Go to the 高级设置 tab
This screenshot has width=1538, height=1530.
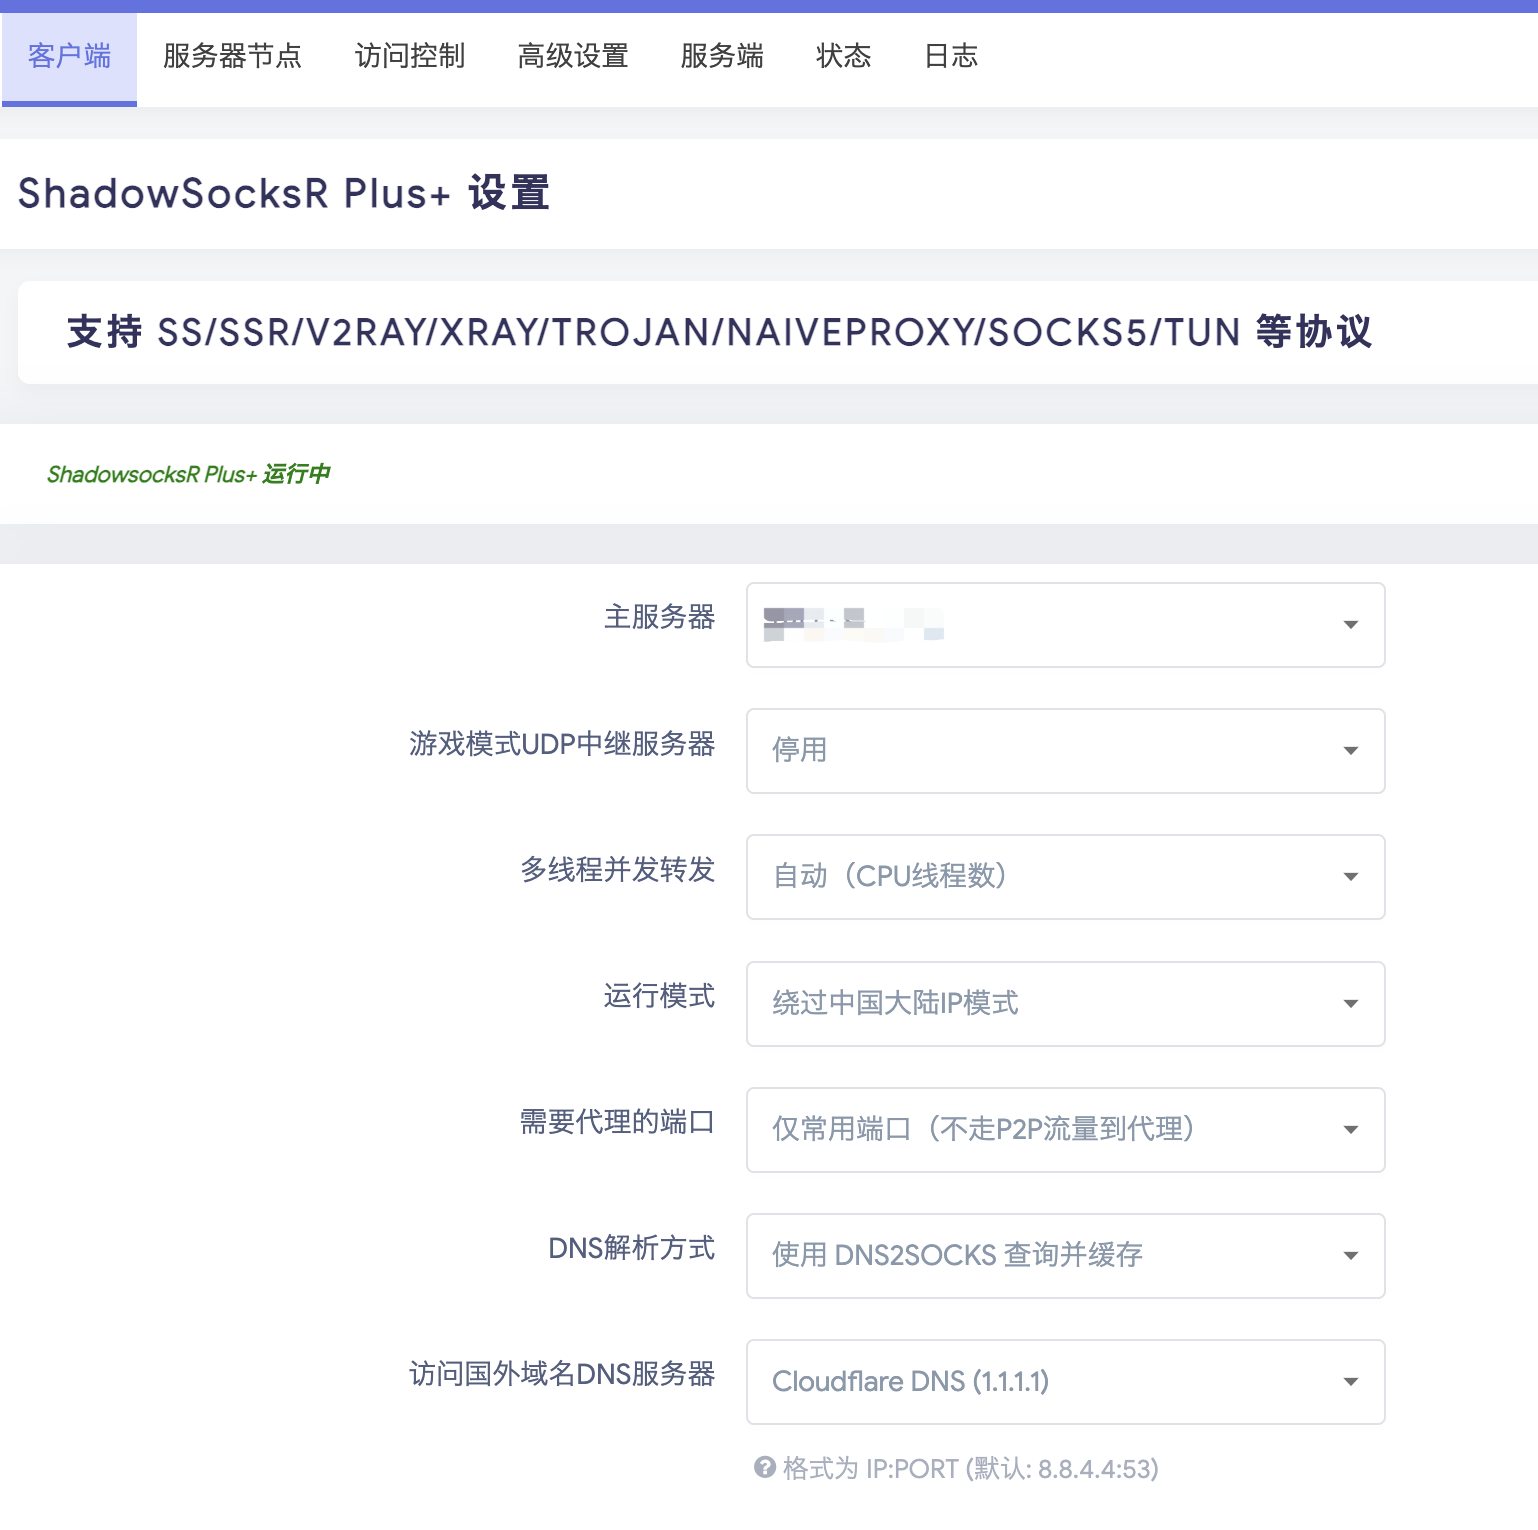tap(573, 57)
